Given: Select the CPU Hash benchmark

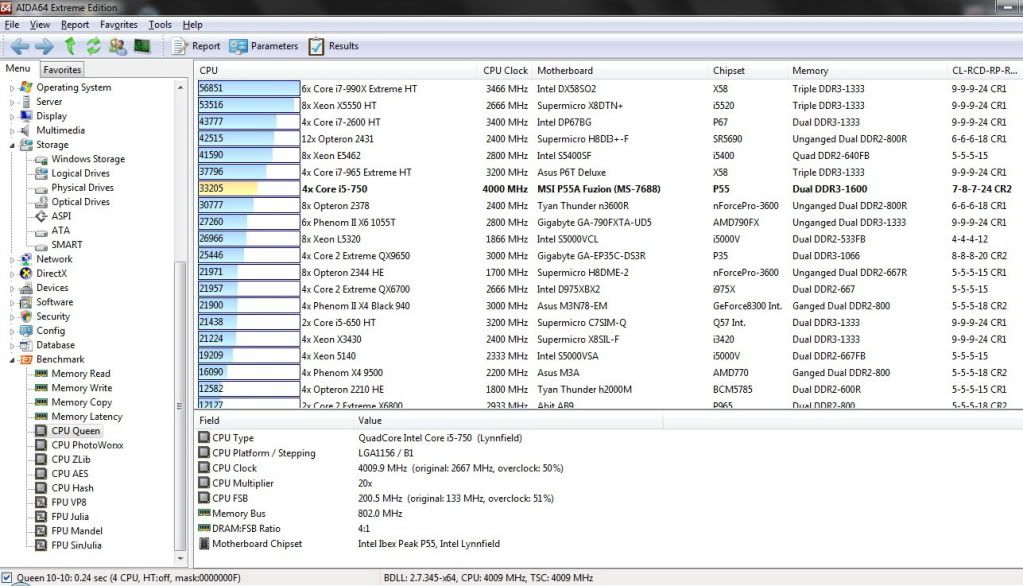Looking at the screenshot, I should tap(72, 488).
